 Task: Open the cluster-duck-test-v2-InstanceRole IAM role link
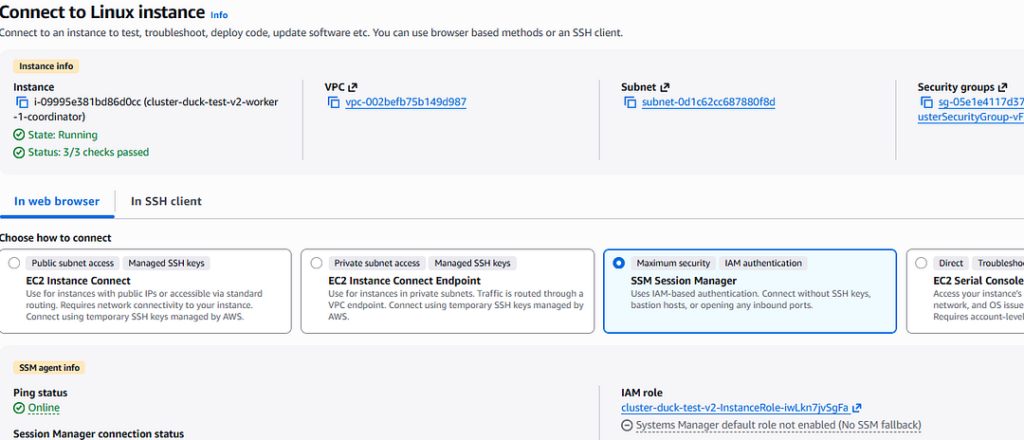point(735,408)
